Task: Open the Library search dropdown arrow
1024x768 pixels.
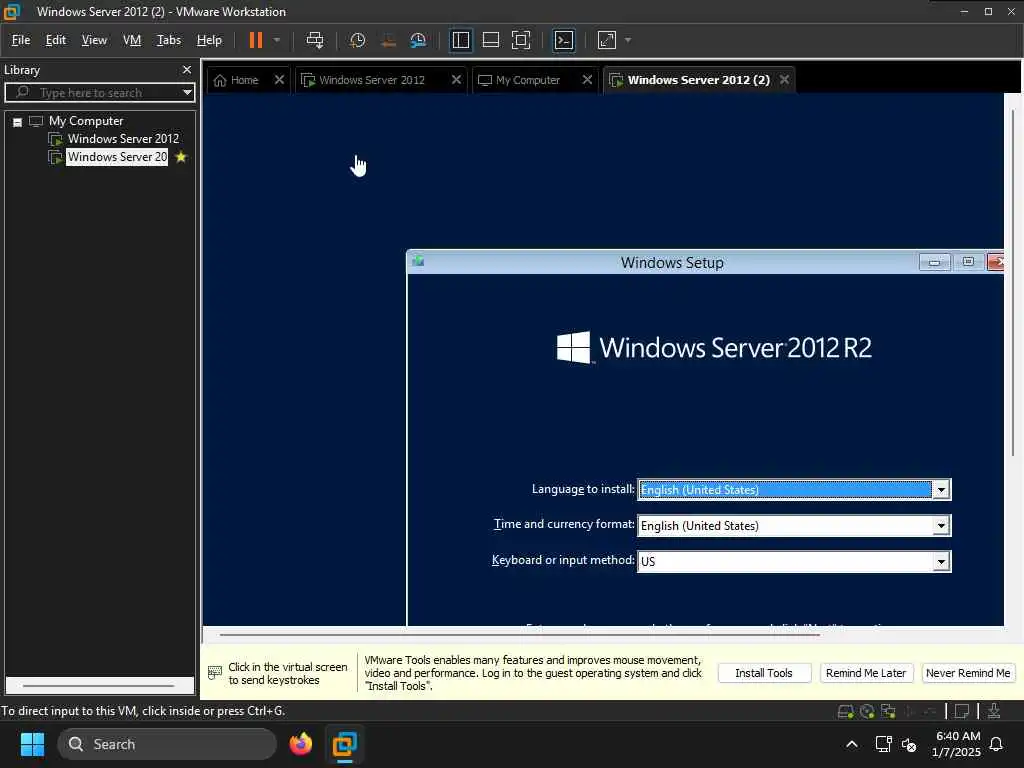Action: [187, 92]
